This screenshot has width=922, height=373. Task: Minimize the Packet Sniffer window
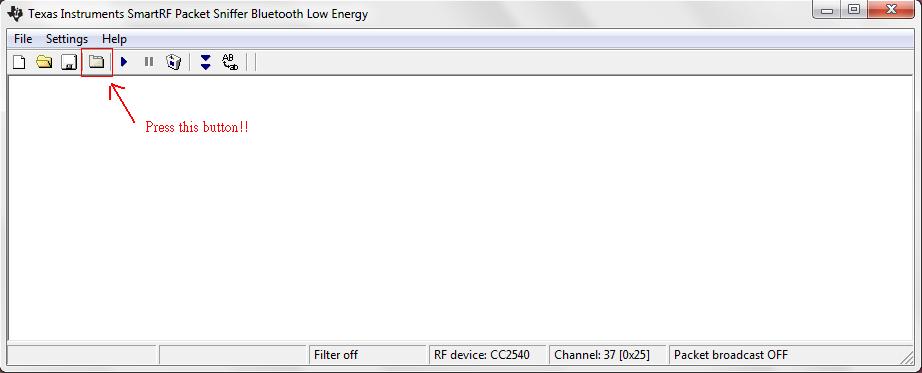[x=827, y=9]
